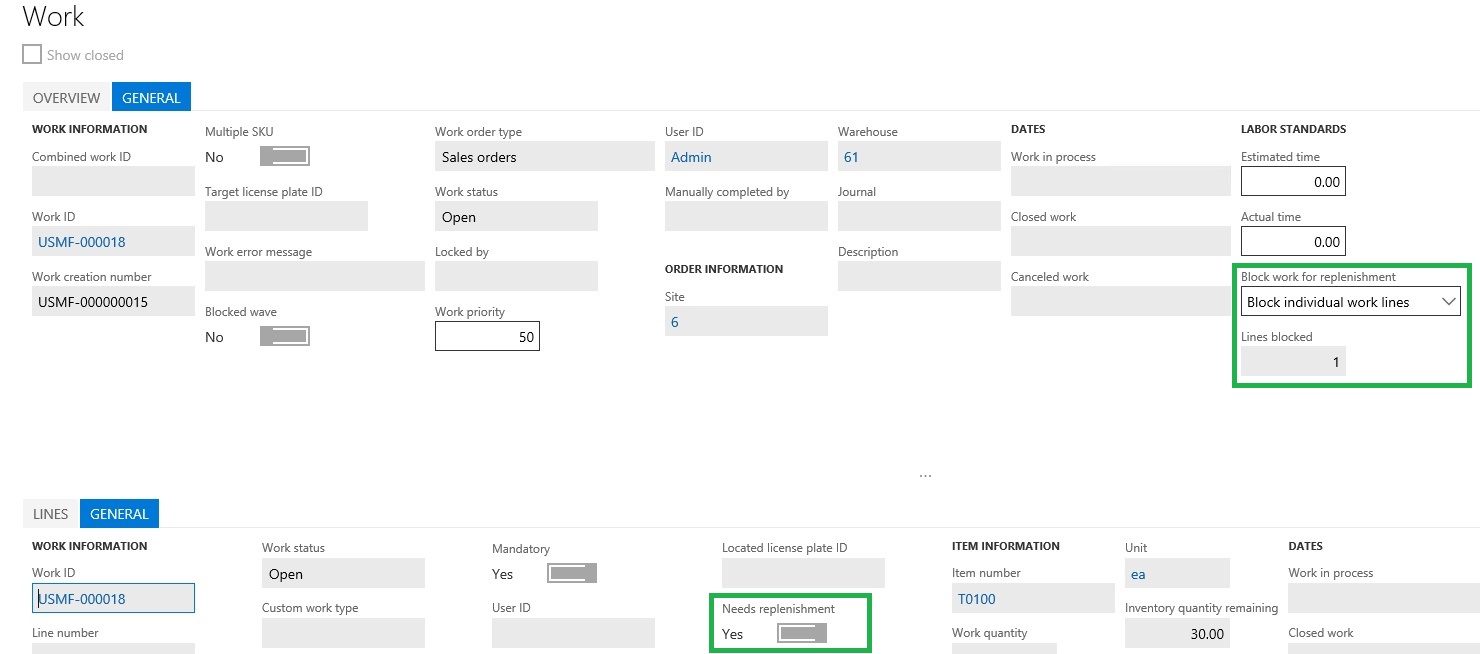
Task: Open the USMF-000018 Work ID link
Action: (82, 242)
